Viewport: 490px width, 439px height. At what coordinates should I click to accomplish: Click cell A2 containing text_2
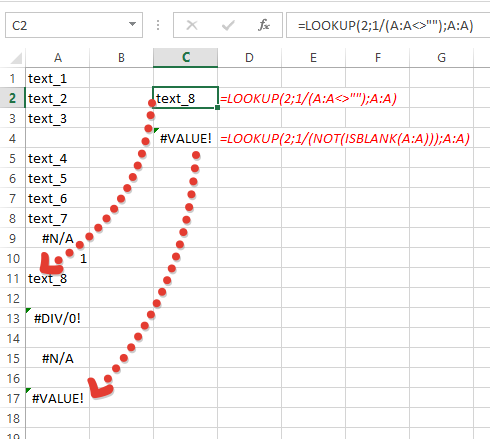point(58,98)
